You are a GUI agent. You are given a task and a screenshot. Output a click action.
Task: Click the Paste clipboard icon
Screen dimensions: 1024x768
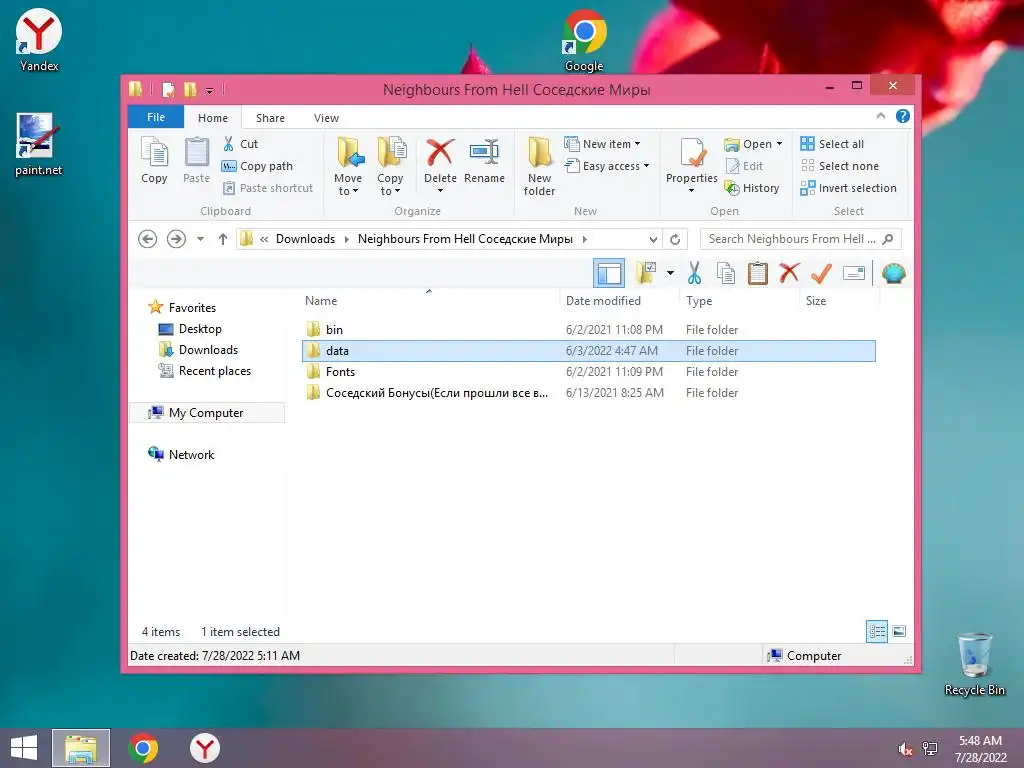(196, 160)
